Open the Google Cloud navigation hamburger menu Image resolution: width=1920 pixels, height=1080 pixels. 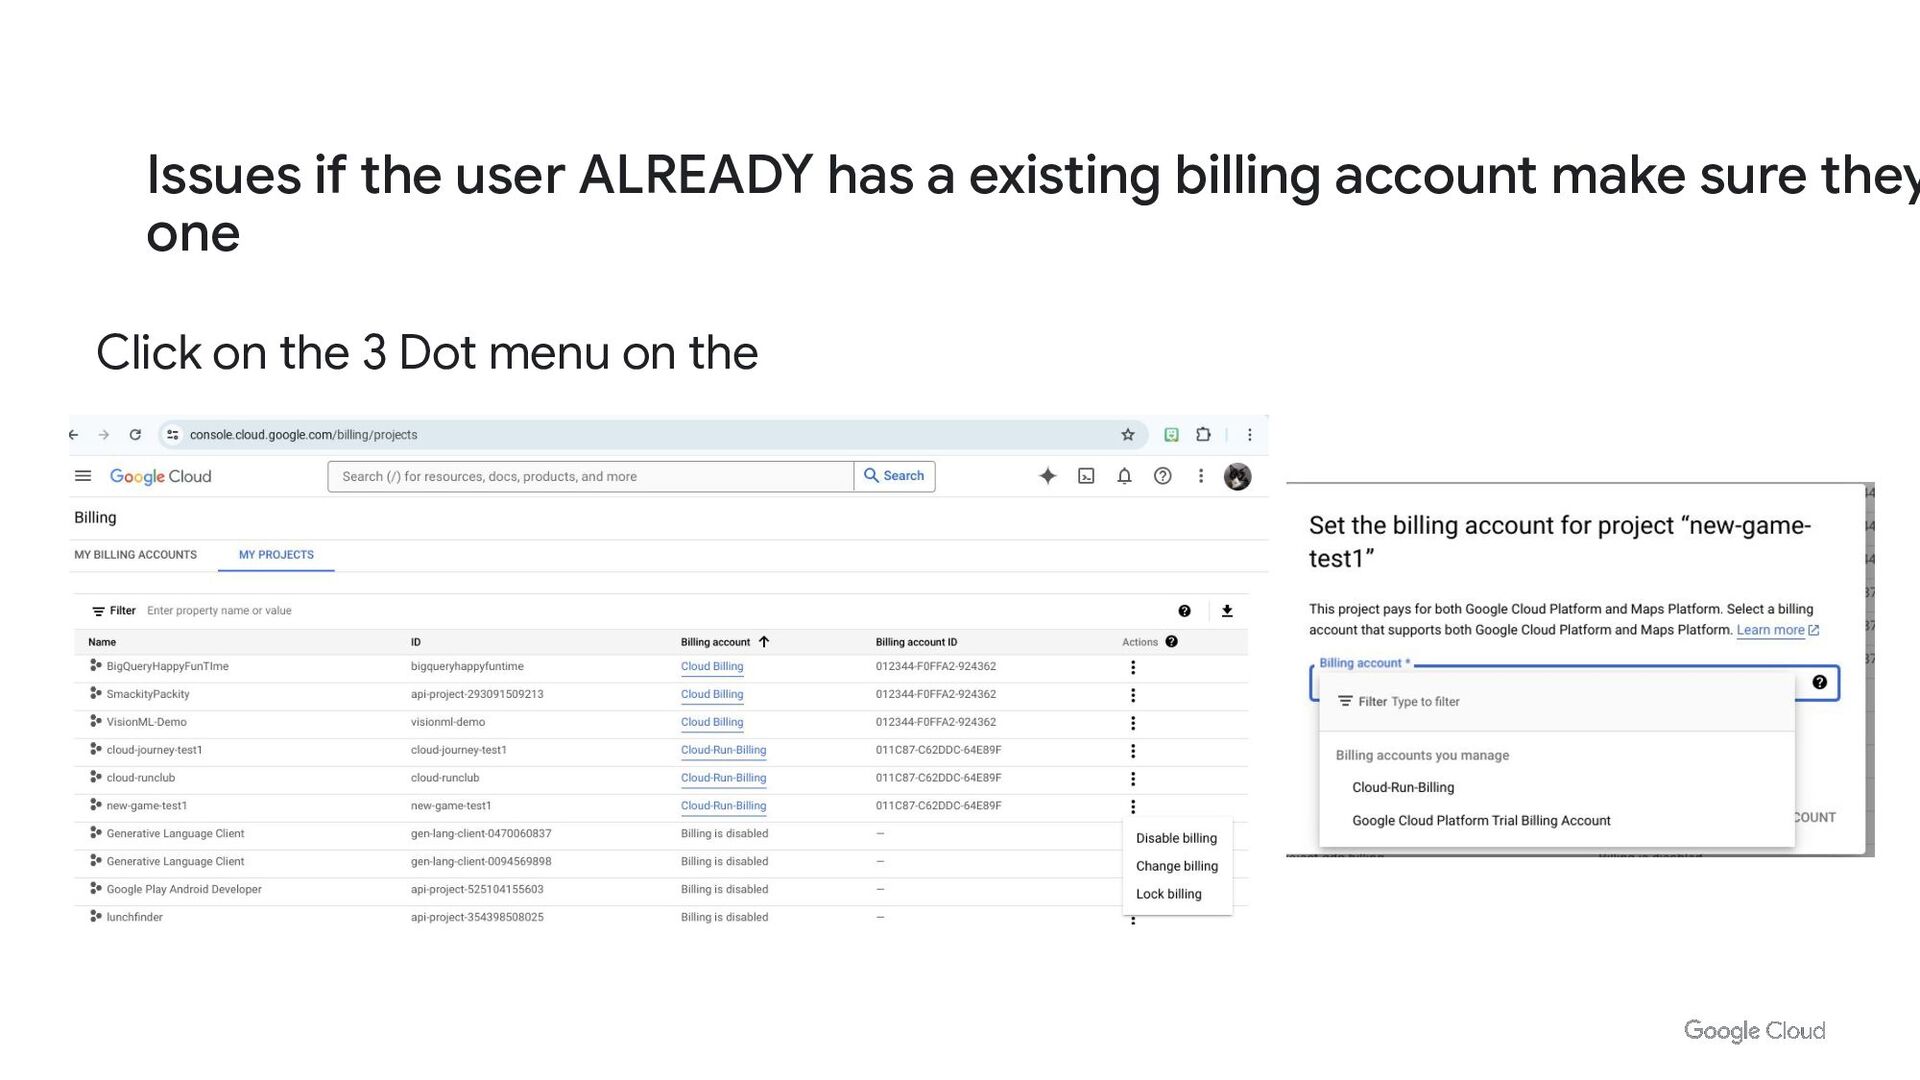click(x=83, y=476)
